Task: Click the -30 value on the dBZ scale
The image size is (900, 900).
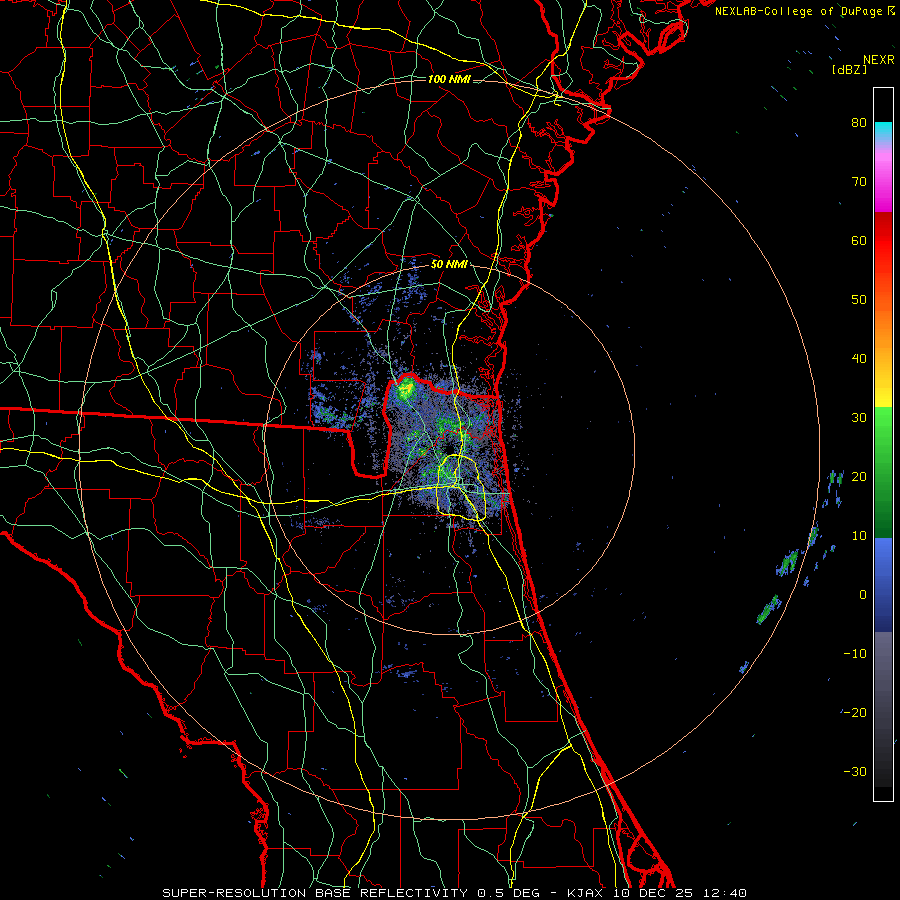Action: [x=855, y=772]
